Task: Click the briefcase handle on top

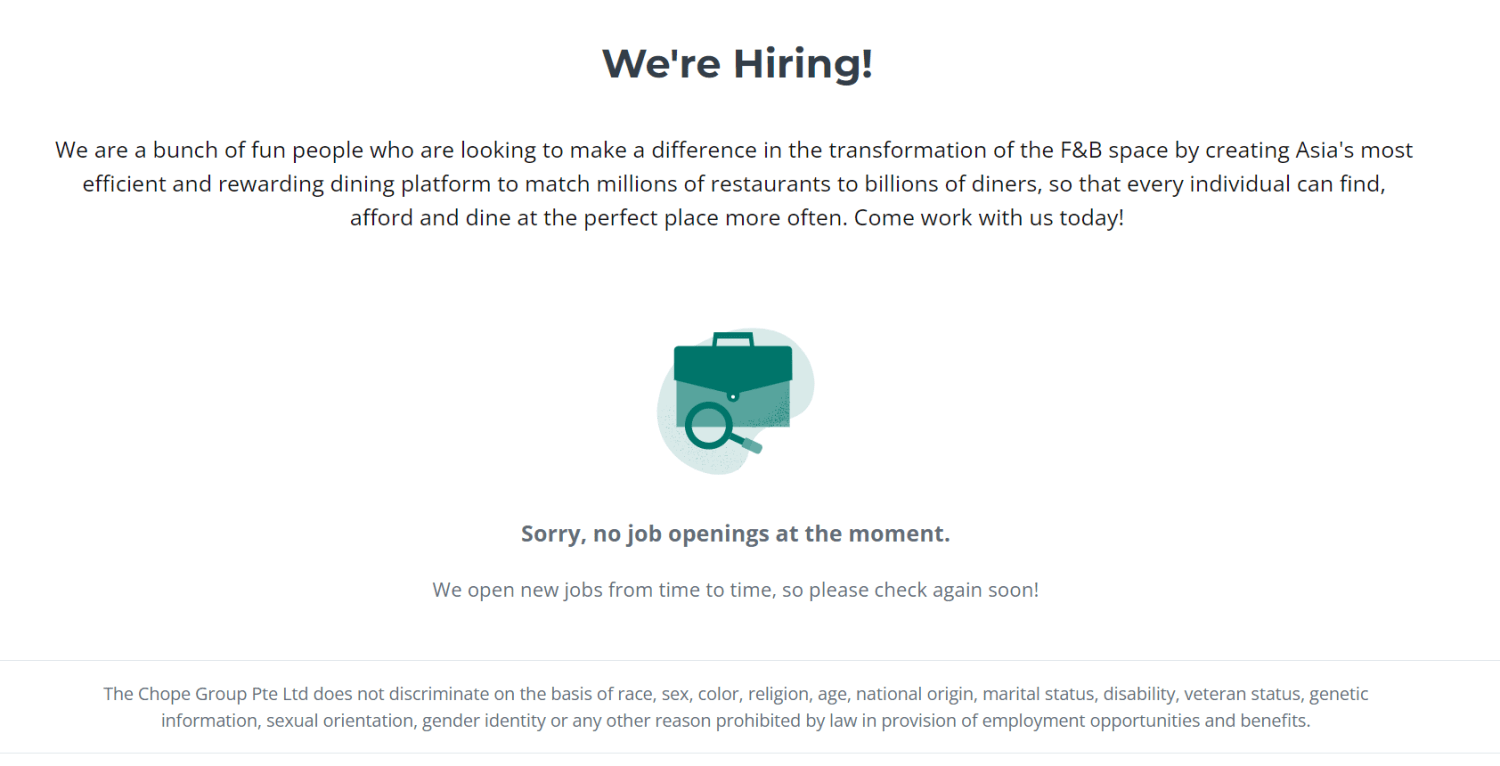Action: pos(733,339)
